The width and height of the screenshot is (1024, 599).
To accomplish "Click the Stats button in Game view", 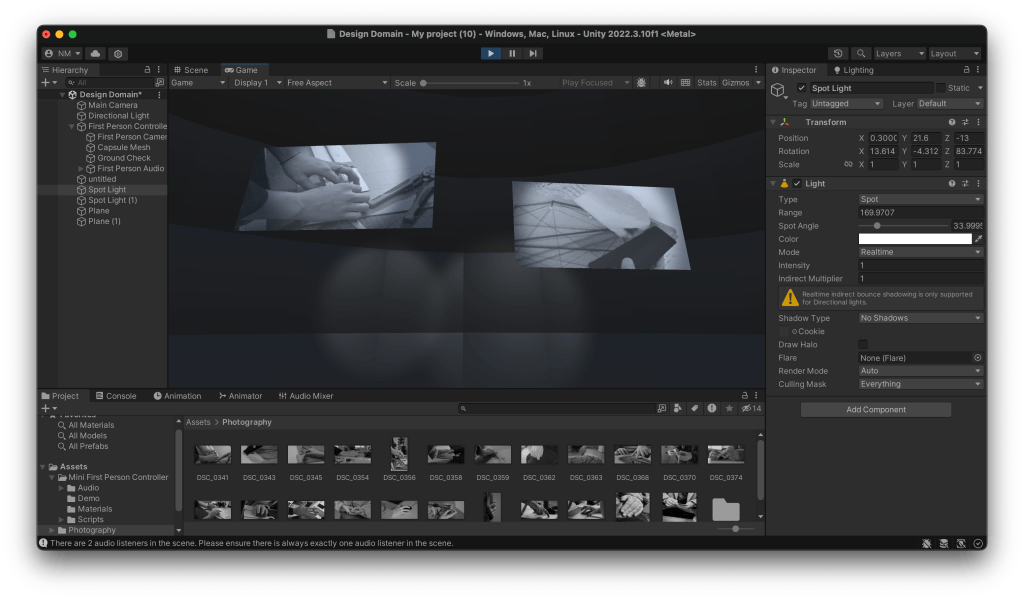I will pyautogui.click(x=706, y=83).
